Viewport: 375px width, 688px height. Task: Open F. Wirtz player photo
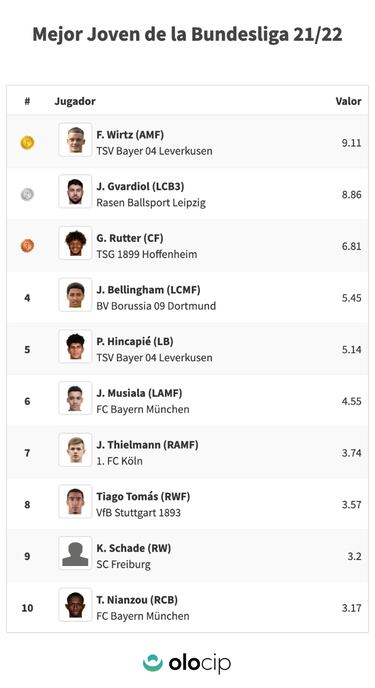coord(75,140)
